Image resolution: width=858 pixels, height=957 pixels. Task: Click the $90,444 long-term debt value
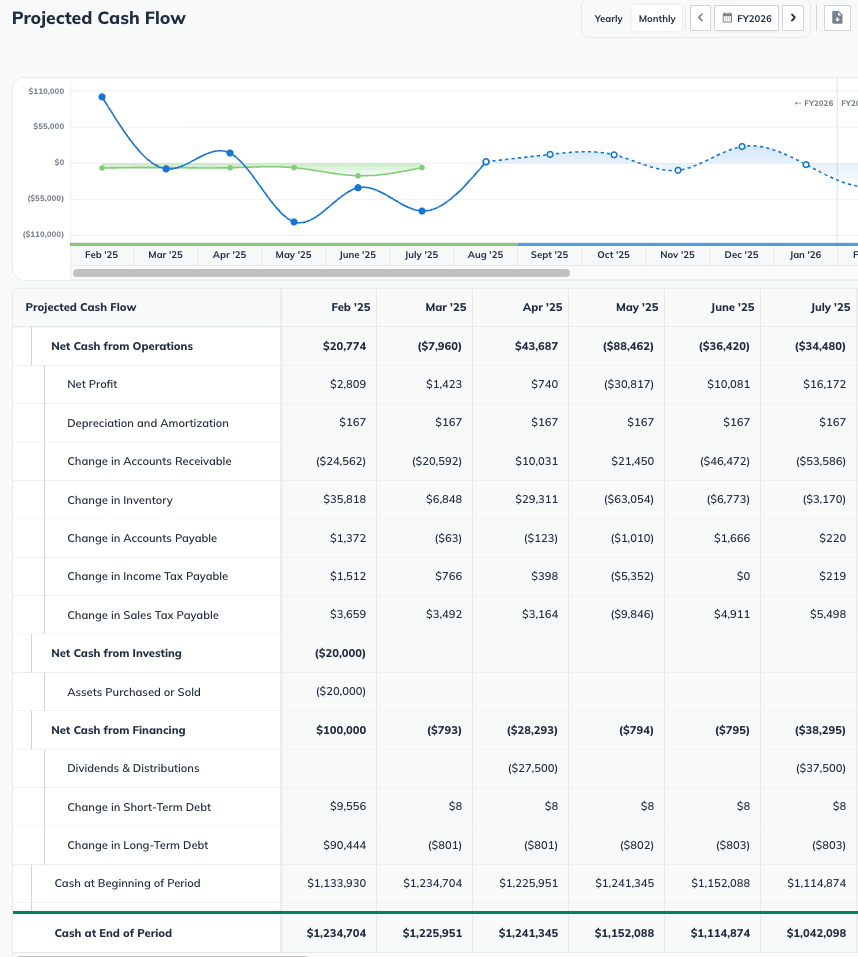click(344, 845)
